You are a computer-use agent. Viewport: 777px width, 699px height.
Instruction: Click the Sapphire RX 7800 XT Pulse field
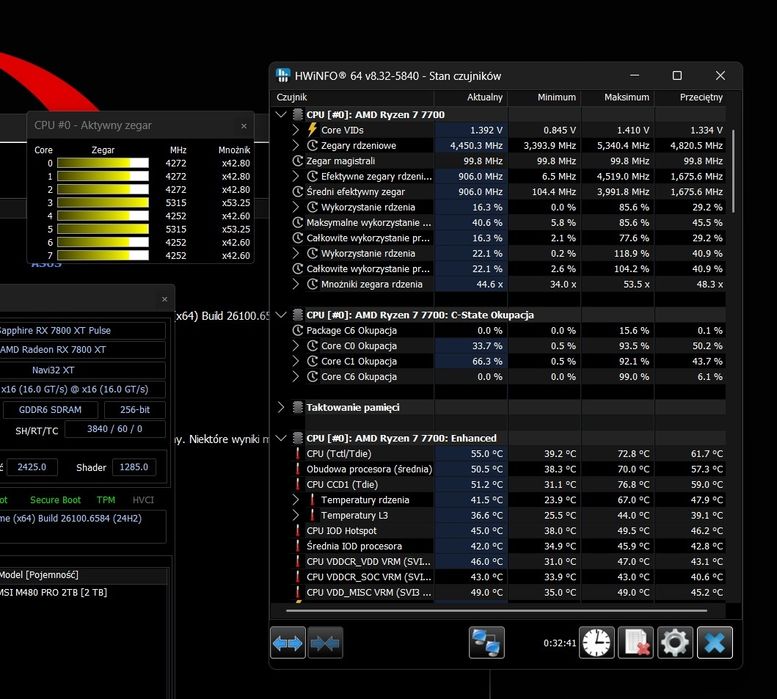point(82,330)
